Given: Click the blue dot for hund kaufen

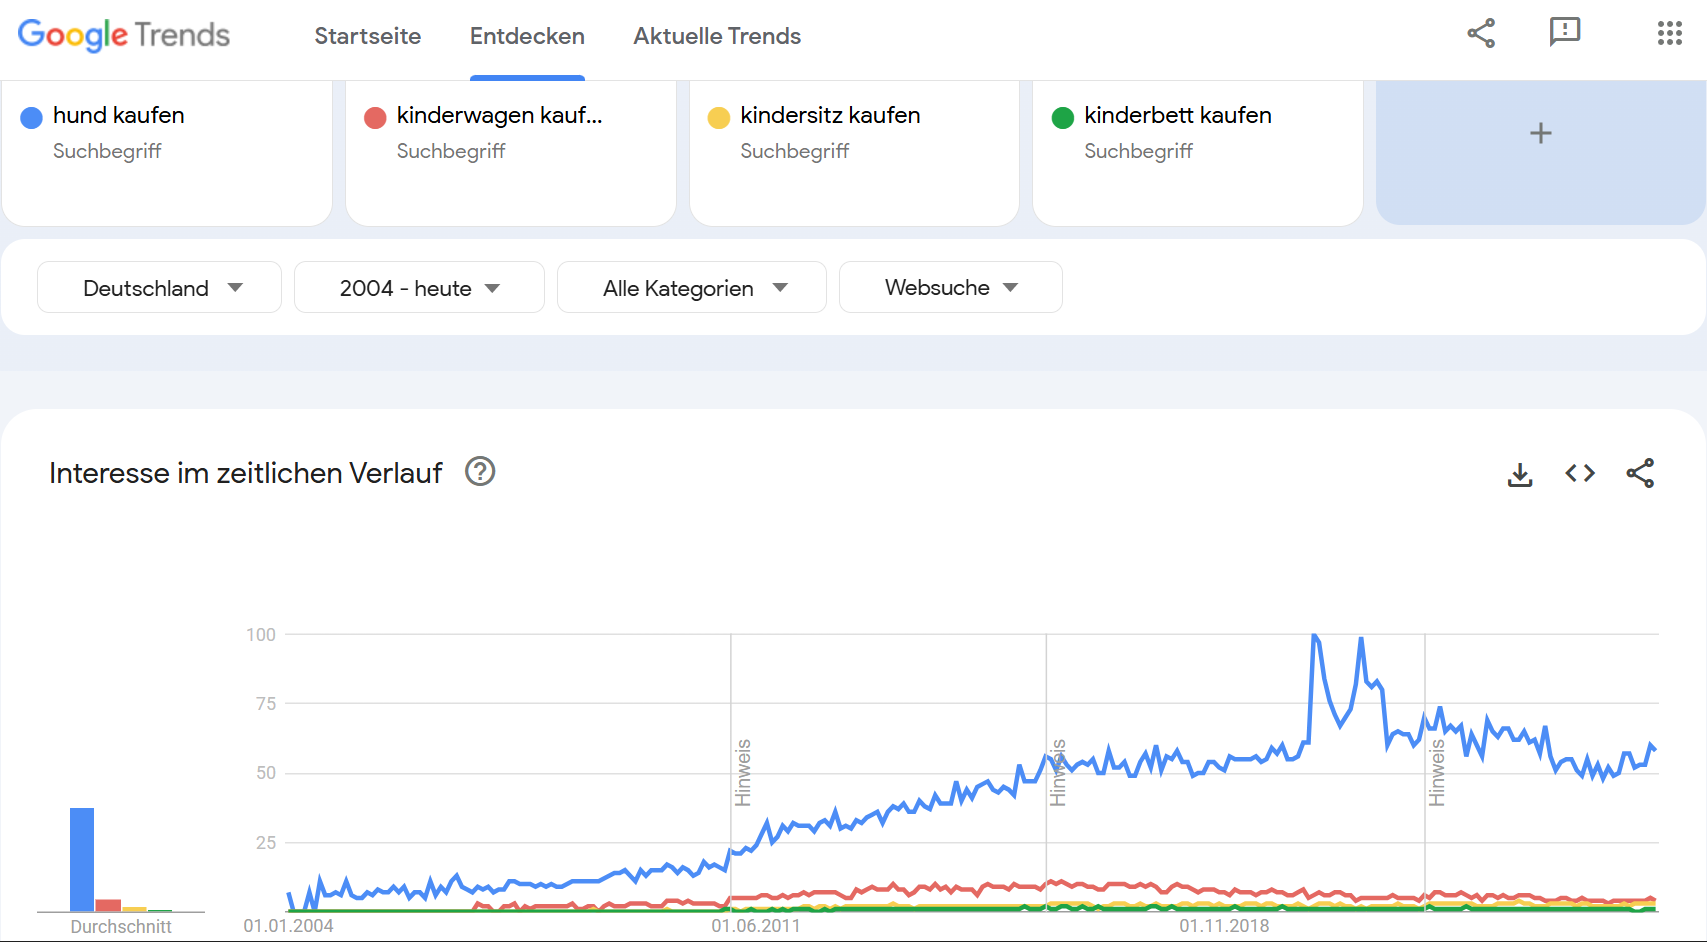Looking at the screenshot, I should (x=31, y=118).
